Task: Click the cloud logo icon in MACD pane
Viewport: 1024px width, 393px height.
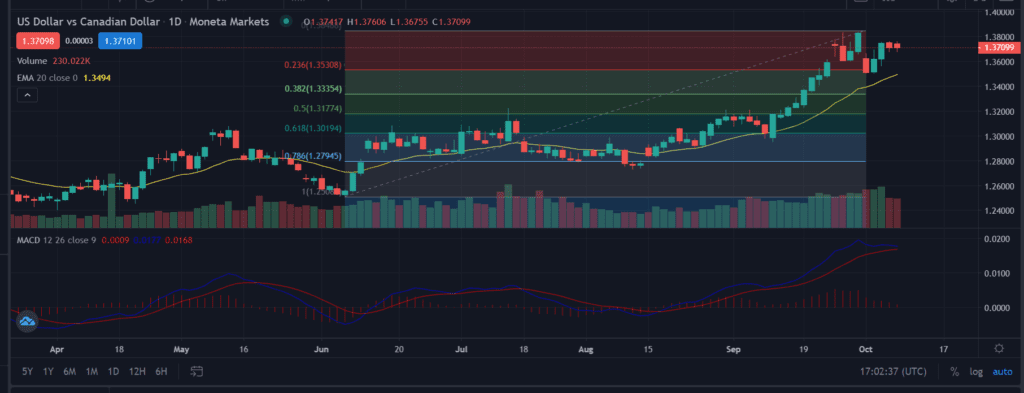Action: (x=27, y=321)
